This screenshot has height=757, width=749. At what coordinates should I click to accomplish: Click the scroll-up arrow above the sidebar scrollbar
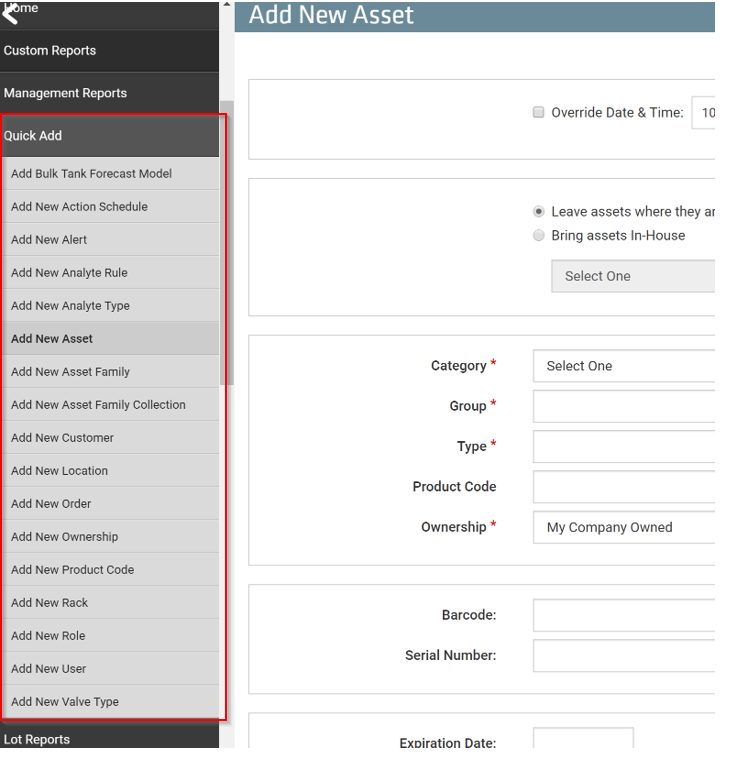coord(226,4)
